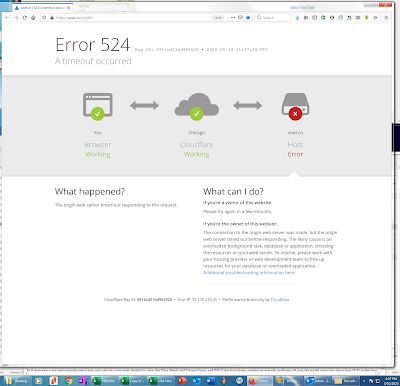Expand the toolbar overflow chevron

point(375,18)
